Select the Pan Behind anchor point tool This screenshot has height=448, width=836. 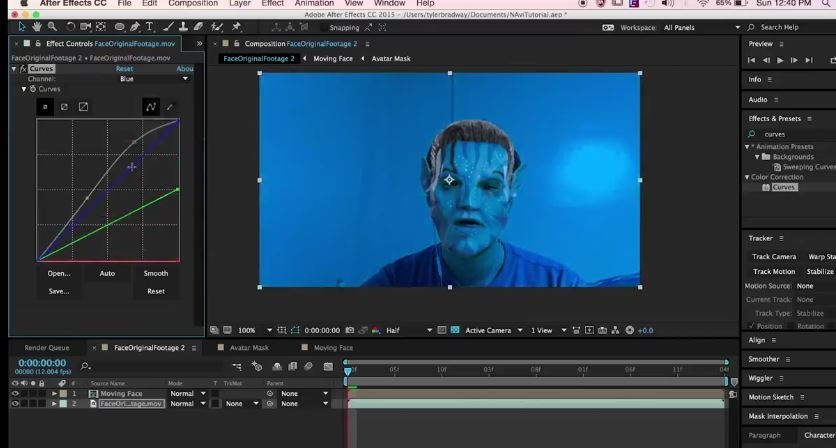[101, 27]
